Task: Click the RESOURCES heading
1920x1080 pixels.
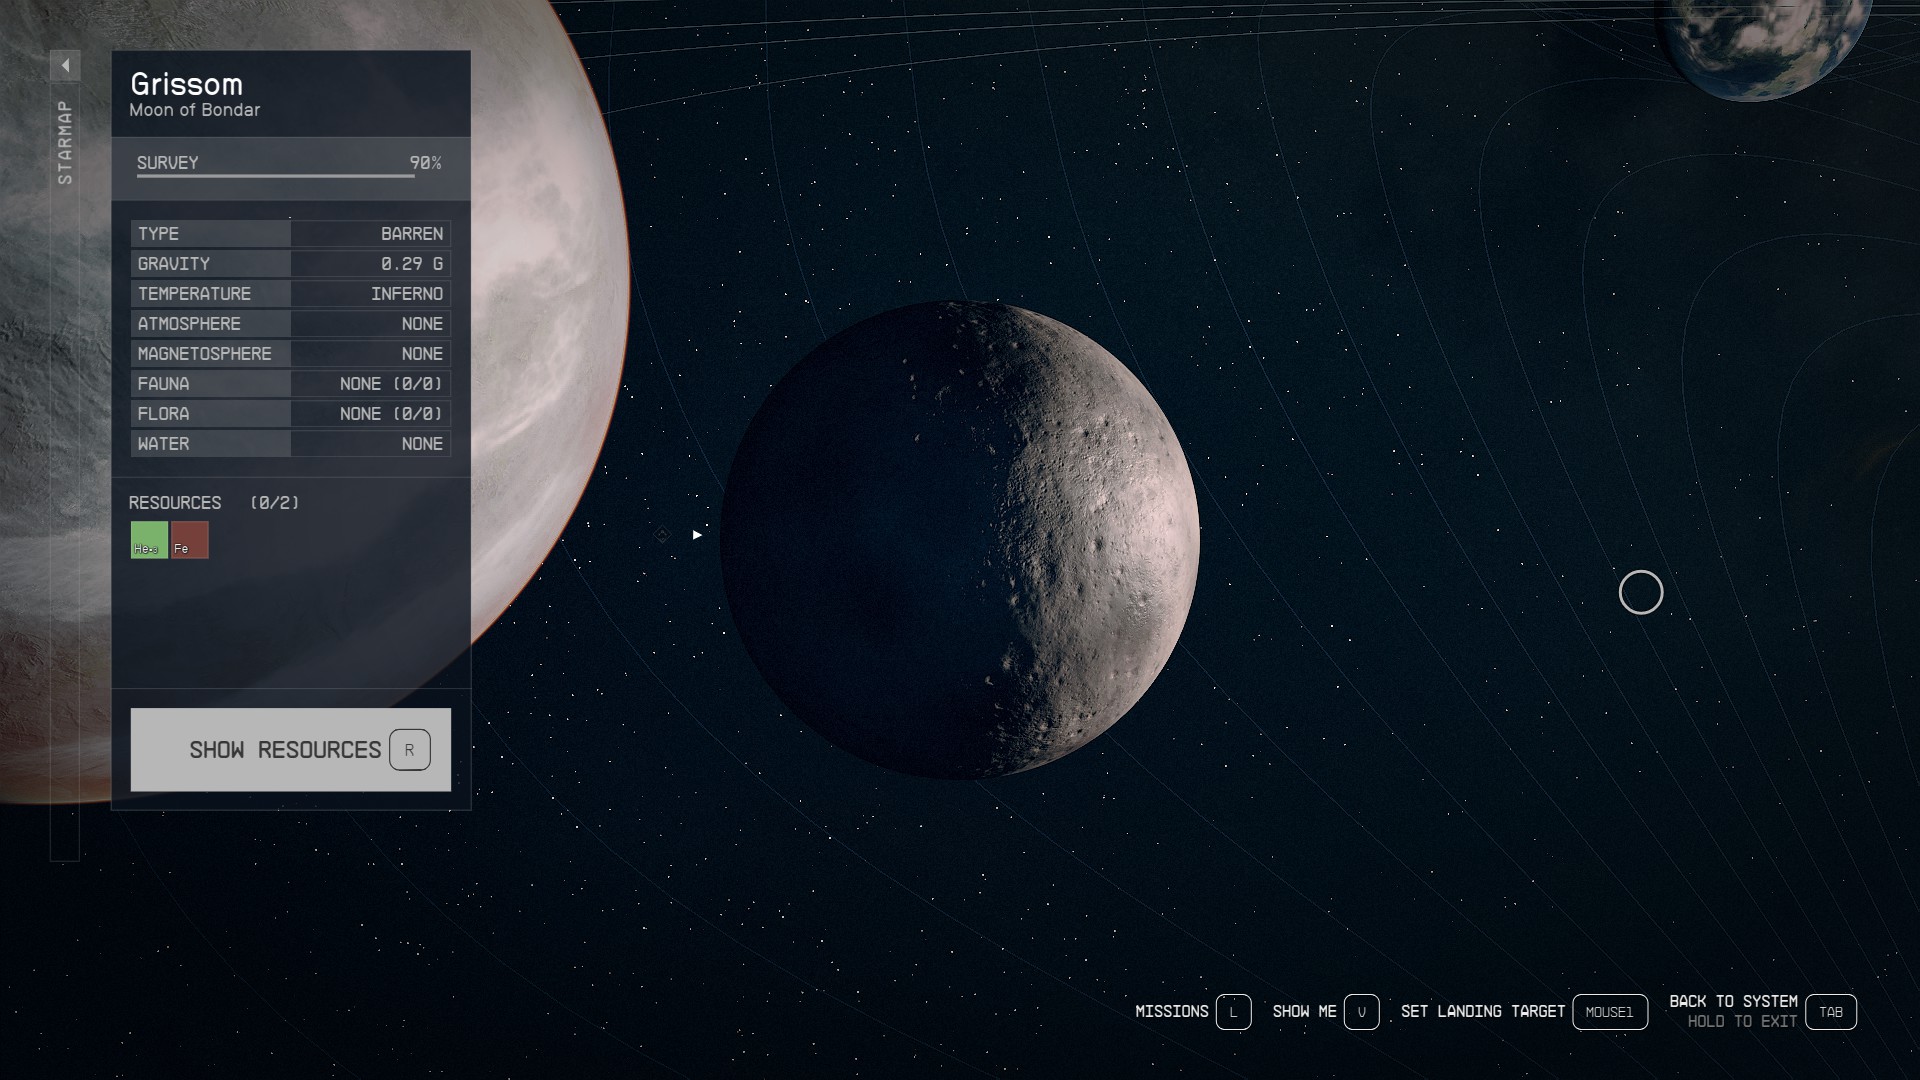Action: (175, 503)
